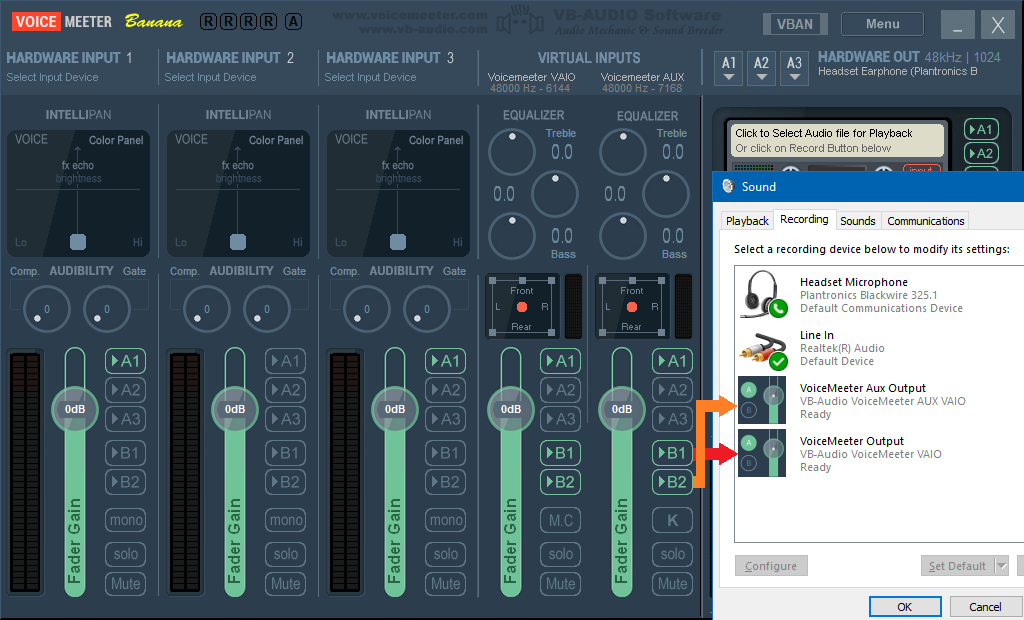1024x620 pixels.
Task: Click Hardware Input 2 IntelliPan panel
Action: click(238, 193)
